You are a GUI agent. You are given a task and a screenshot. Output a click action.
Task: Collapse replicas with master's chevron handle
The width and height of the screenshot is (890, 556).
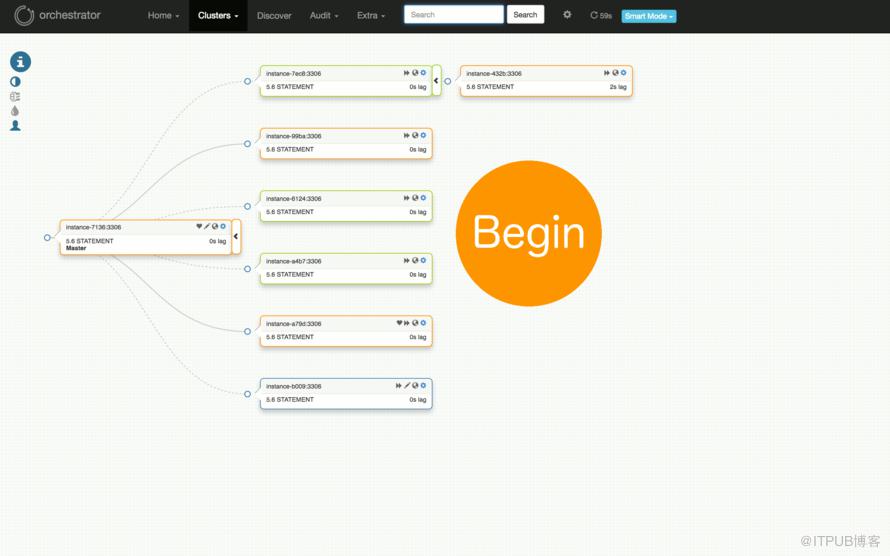click(x=236, y=236)
